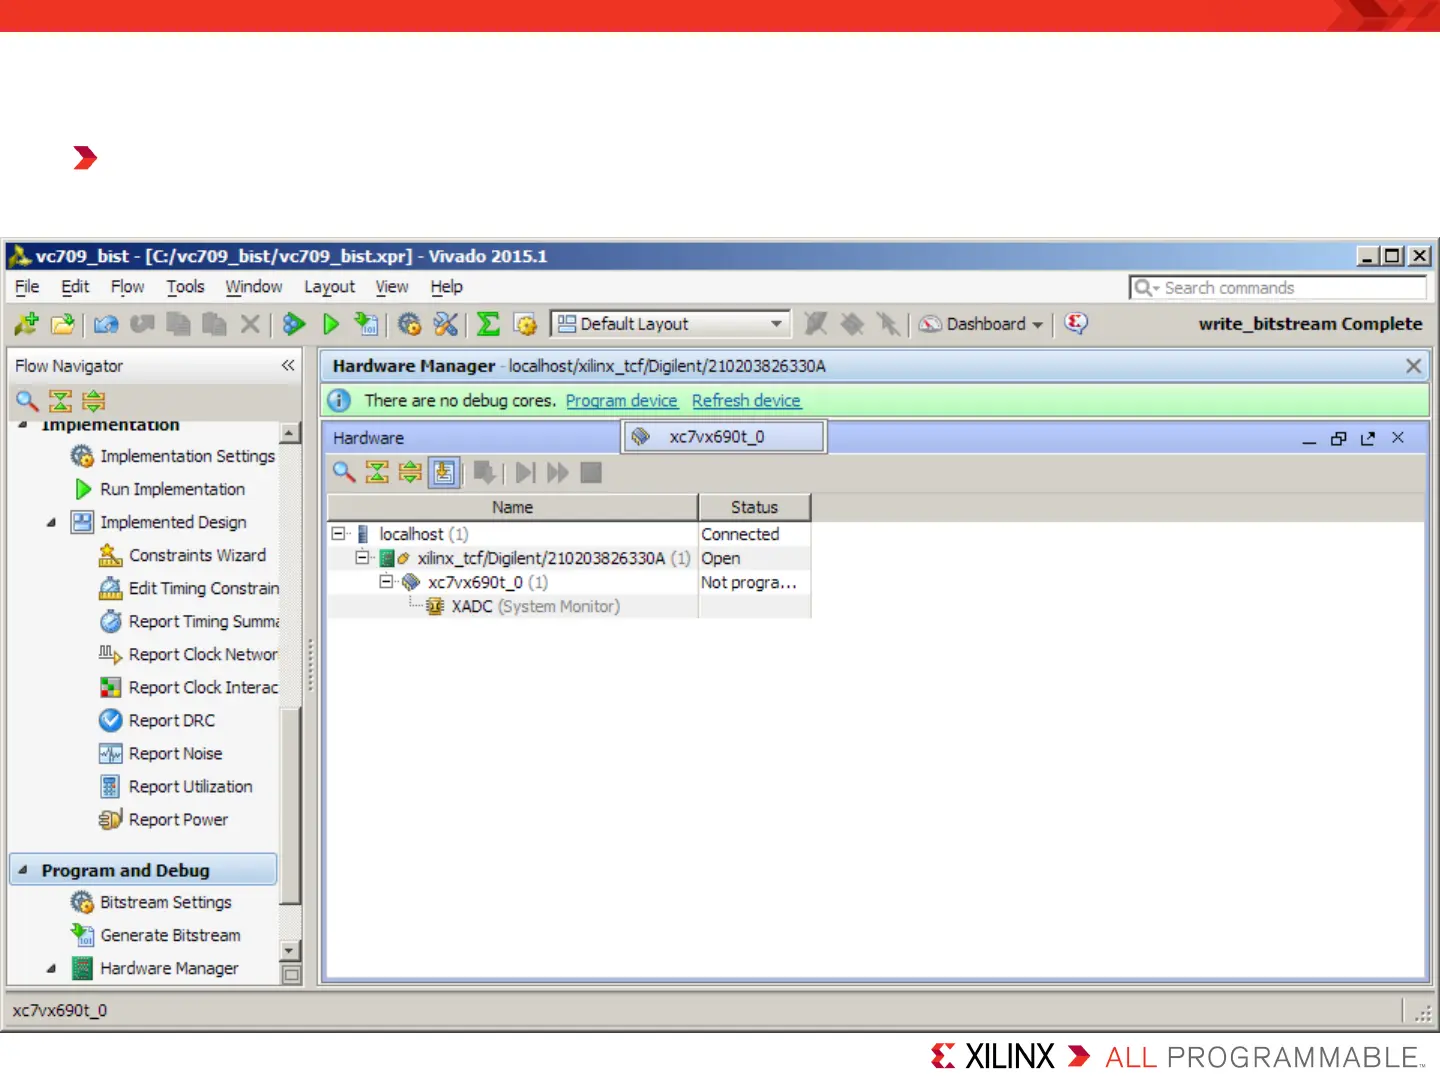Click the New Project toolbar icon
This screenshot has width=1440, height=1080.
point(27,324)
